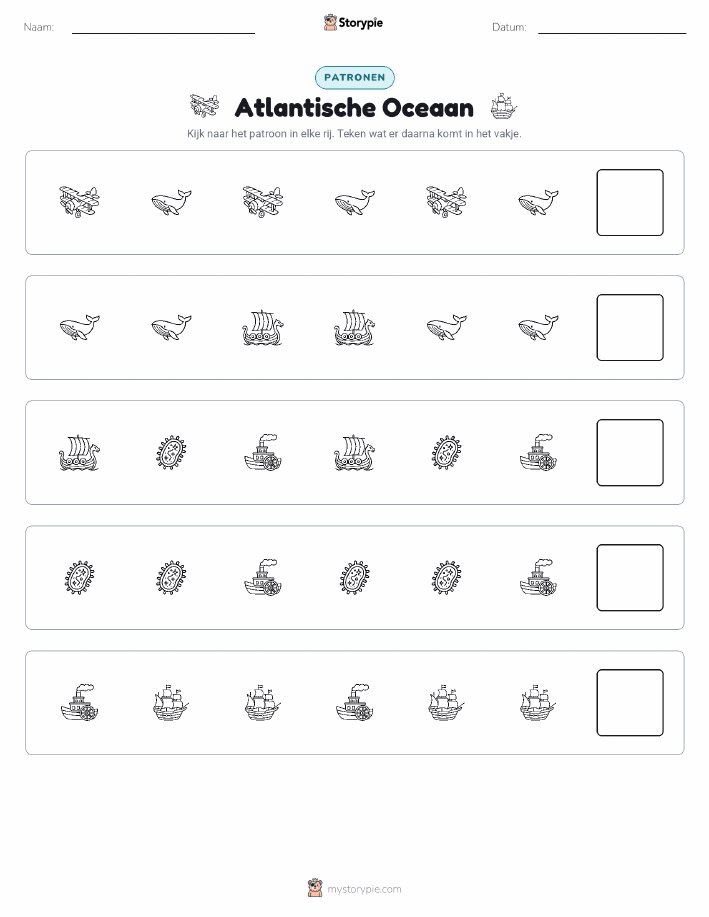Click the Naam input line
This screenshot has width=709, height=917.
point(163,28)
